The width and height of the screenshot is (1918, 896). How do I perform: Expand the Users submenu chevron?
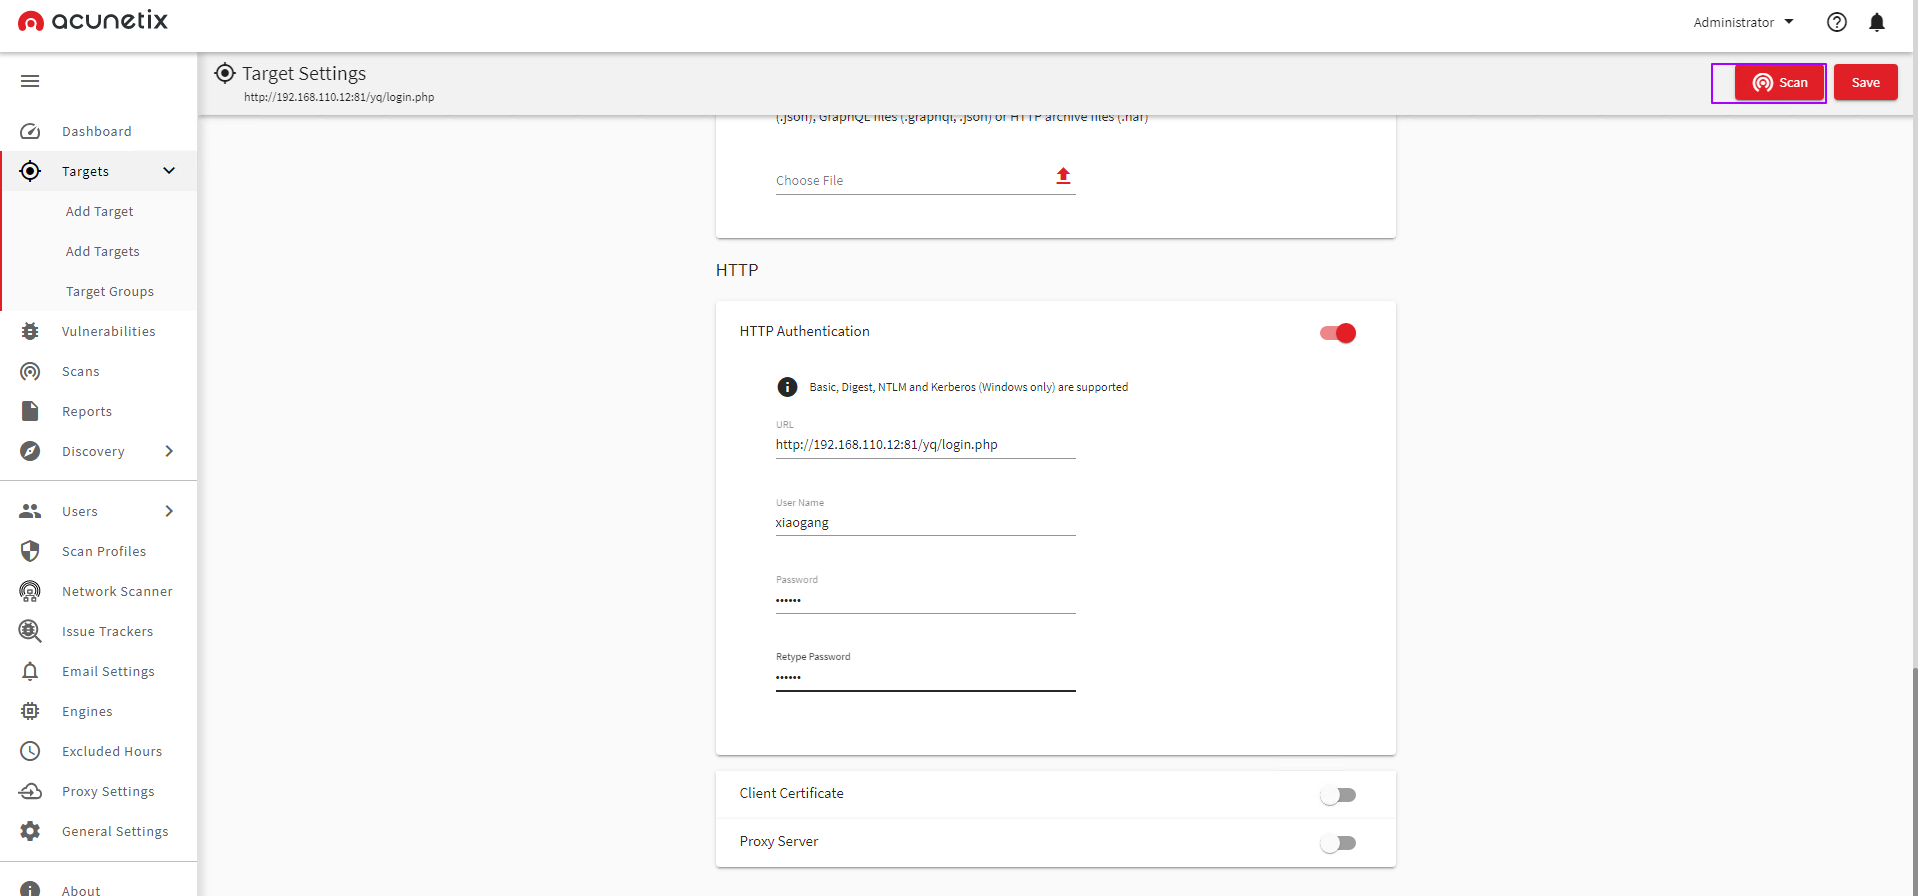pyautogui.click(x=169, y=511)
